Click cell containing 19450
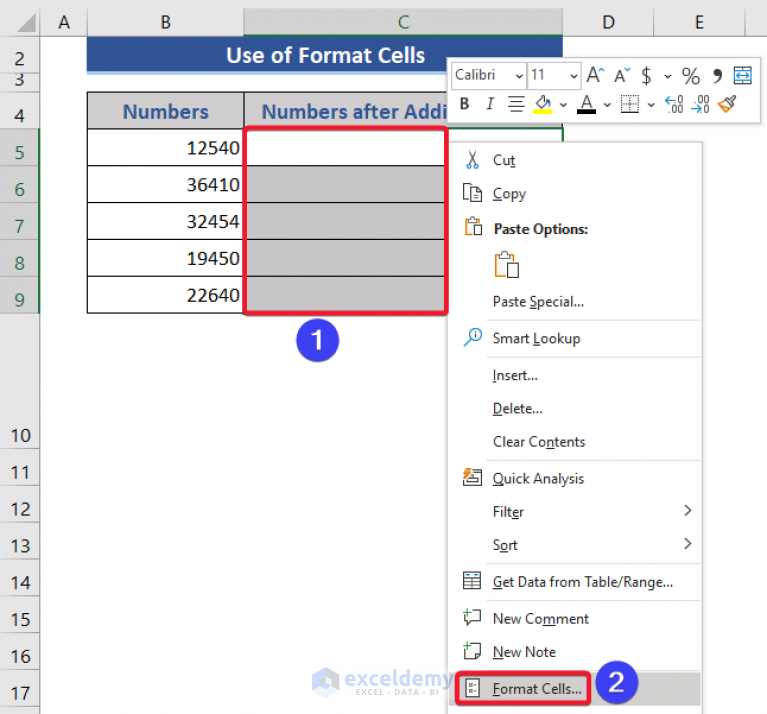The height and width of the screenshot is (714, 767). (x=165, y=258)
